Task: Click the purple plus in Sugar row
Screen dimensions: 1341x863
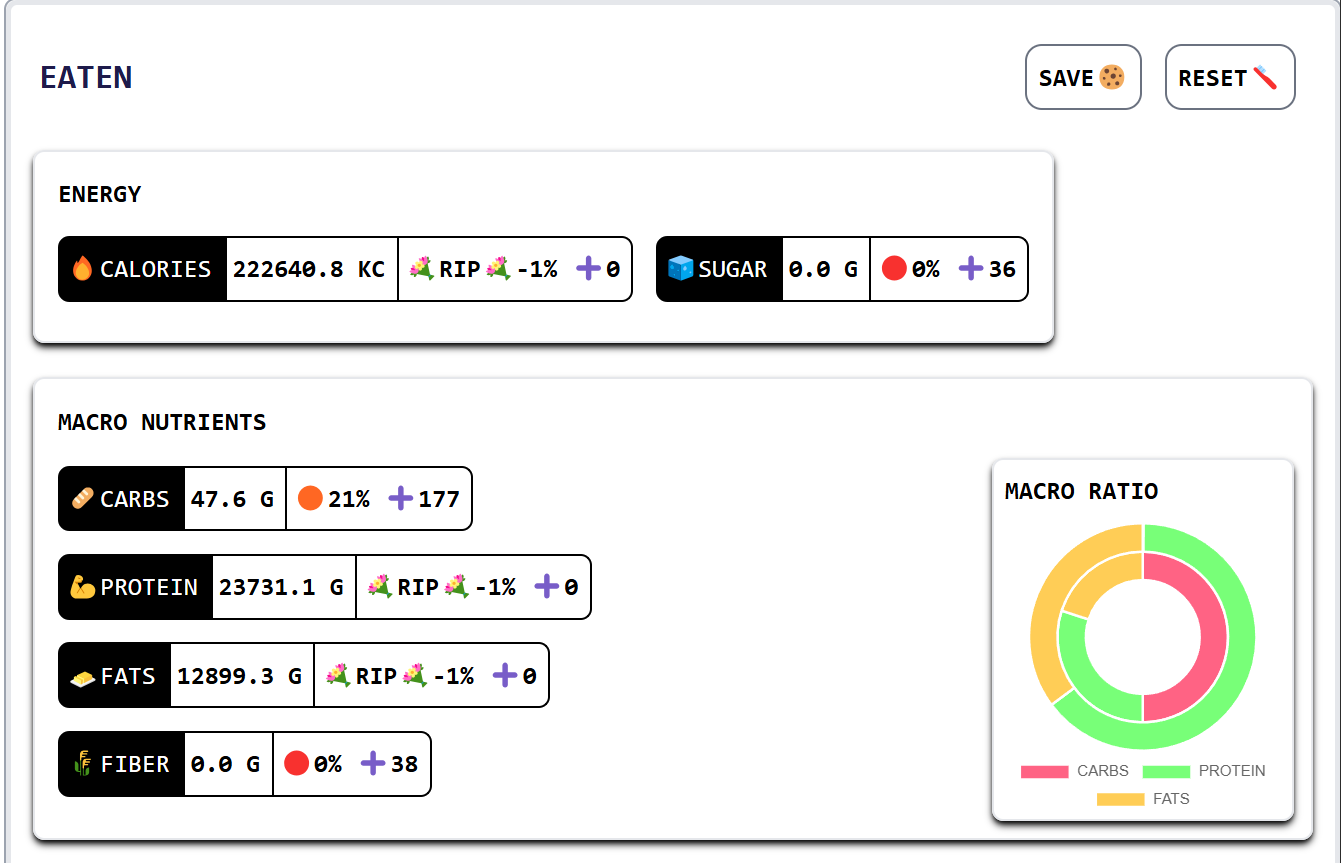Action: point(971,269)
